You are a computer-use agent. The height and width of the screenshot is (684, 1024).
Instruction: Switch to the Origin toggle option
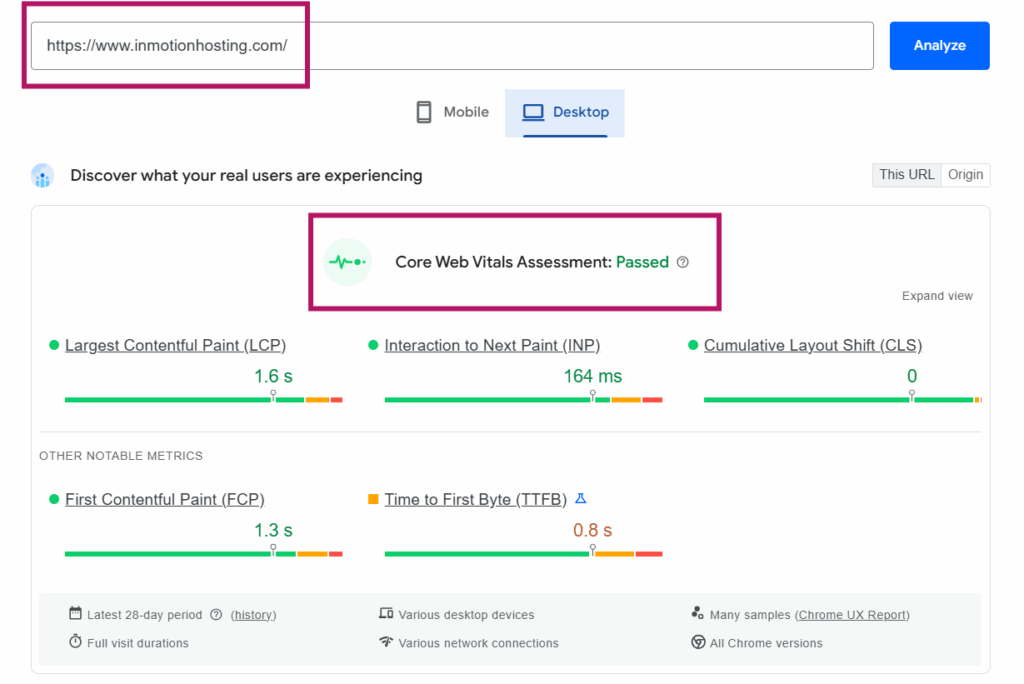click(x=965, y=175)
